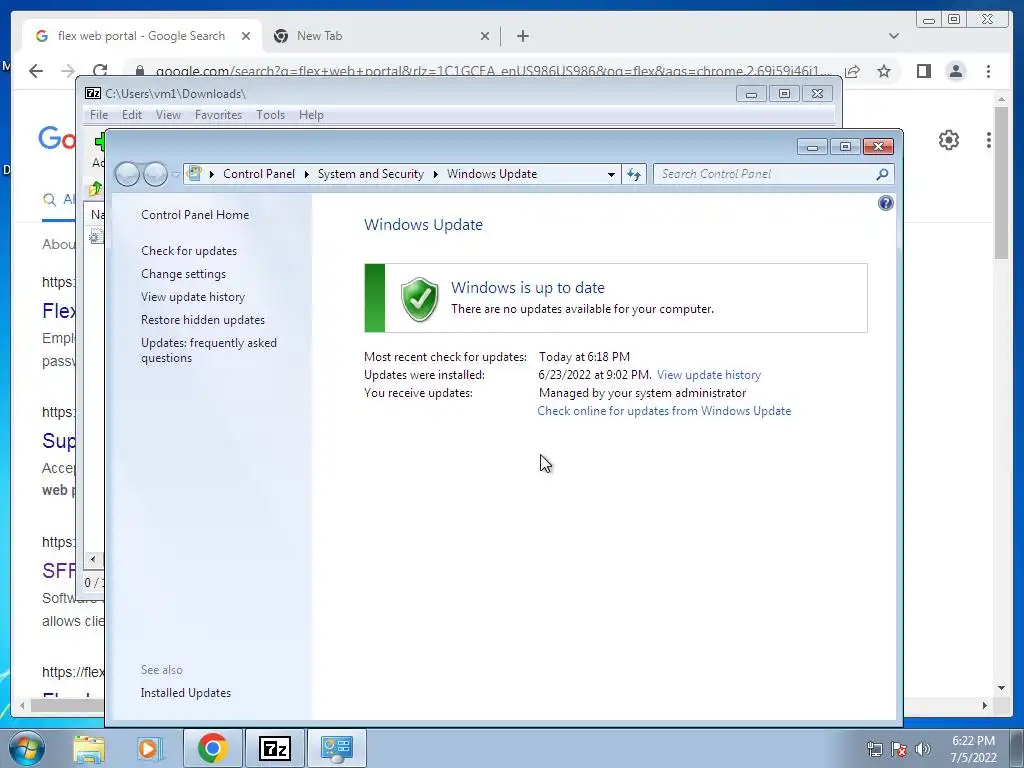Switch to the flex web portal Chrome tab
The height and width of the screenshot is (768, 1024).
point(142,36)
